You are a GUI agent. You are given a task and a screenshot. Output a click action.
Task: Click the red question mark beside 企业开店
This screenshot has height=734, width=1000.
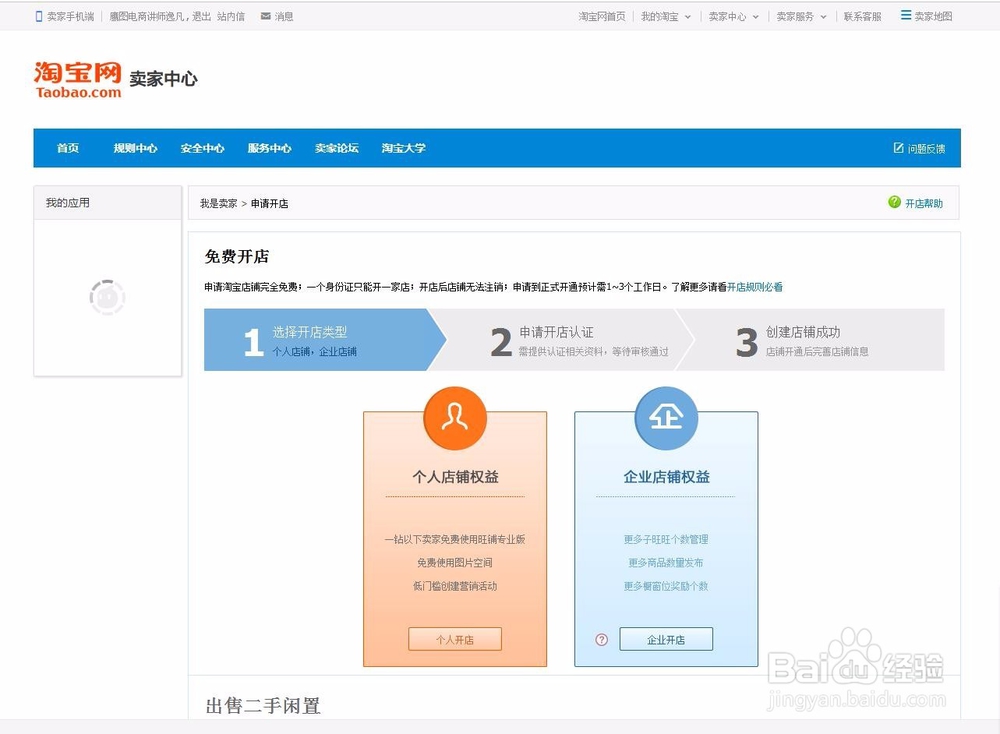(601, 640)
